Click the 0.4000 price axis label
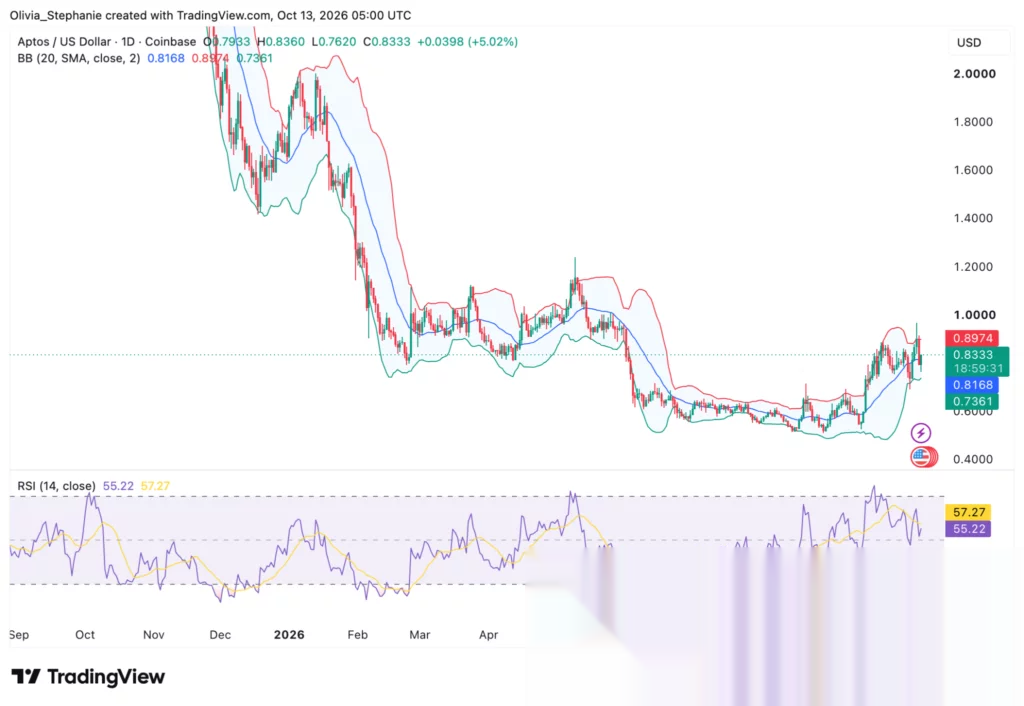The width and height of the screenshot is (1024, 706). pos(973,459)
